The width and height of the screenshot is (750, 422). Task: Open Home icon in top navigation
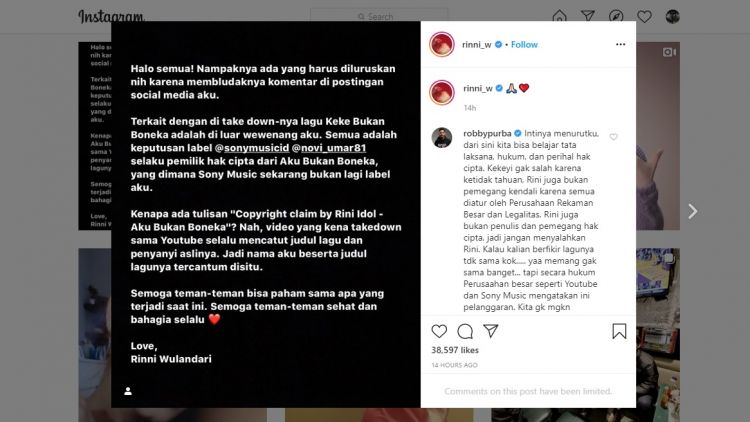(559, 17)
